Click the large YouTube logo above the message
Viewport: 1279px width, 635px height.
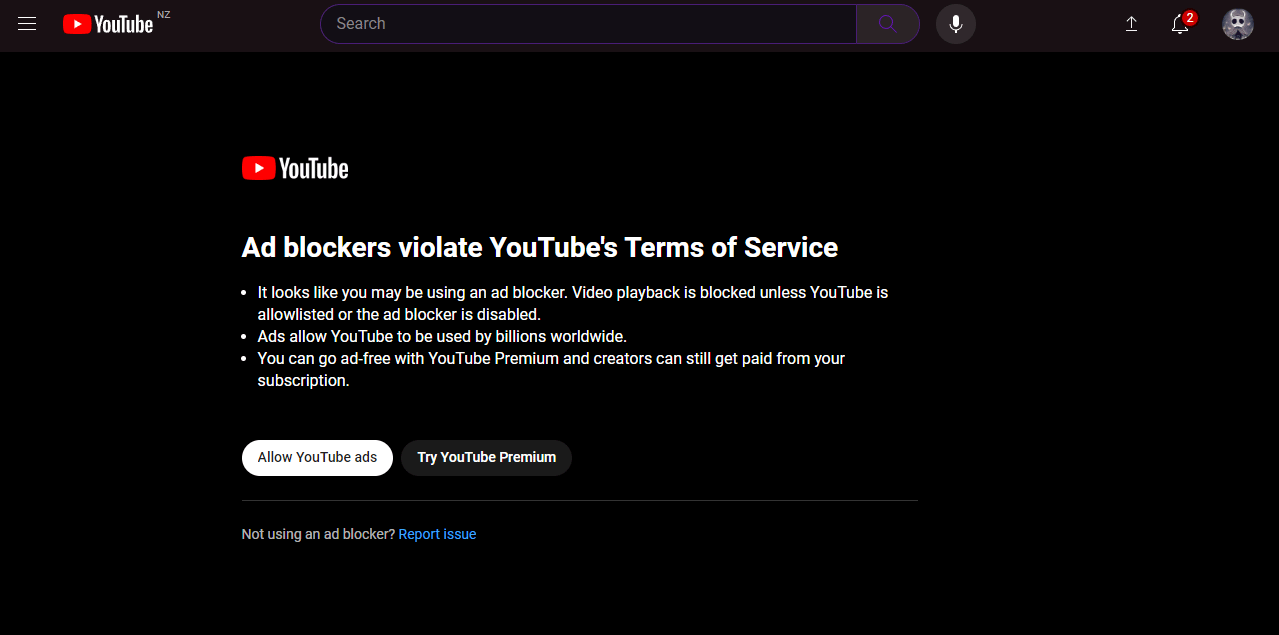(295, 168)
